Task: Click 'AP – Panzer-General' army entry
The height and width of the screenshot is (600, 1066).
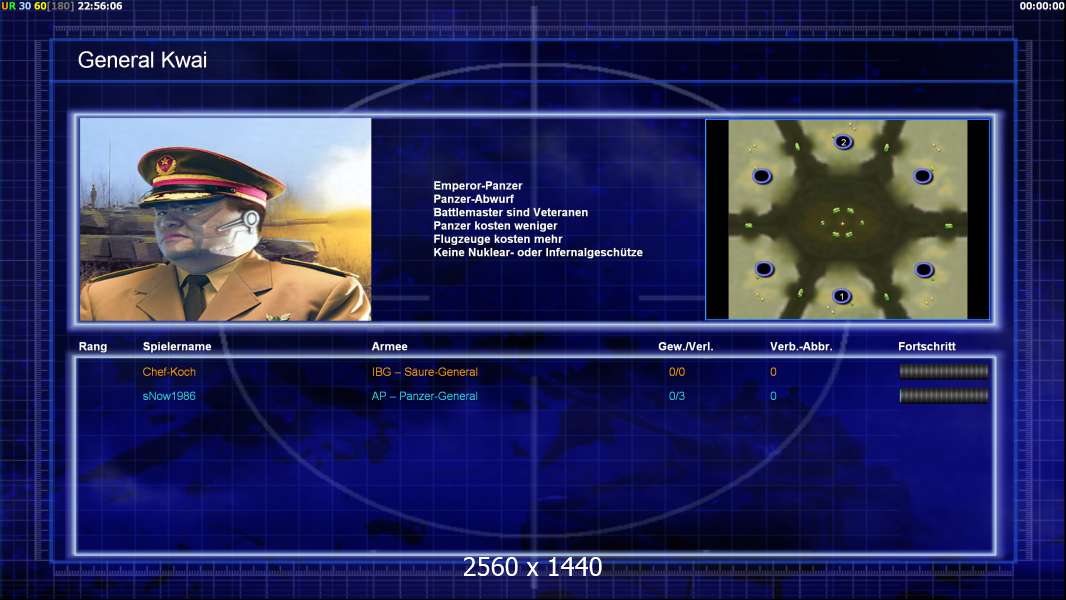Action: coord(424,396)
